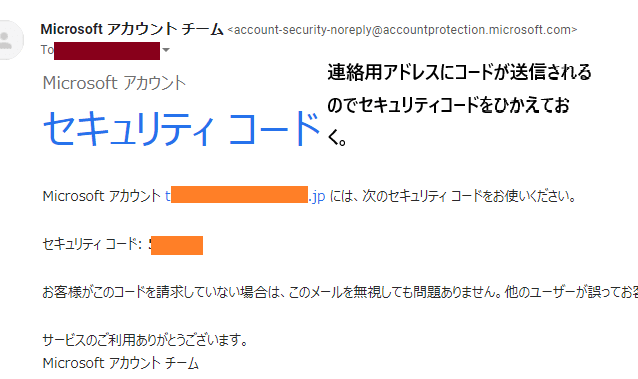The image size is (638, 379).
Task: Click the Microsoft アカウント header text
Action: [x=114, y=83]
